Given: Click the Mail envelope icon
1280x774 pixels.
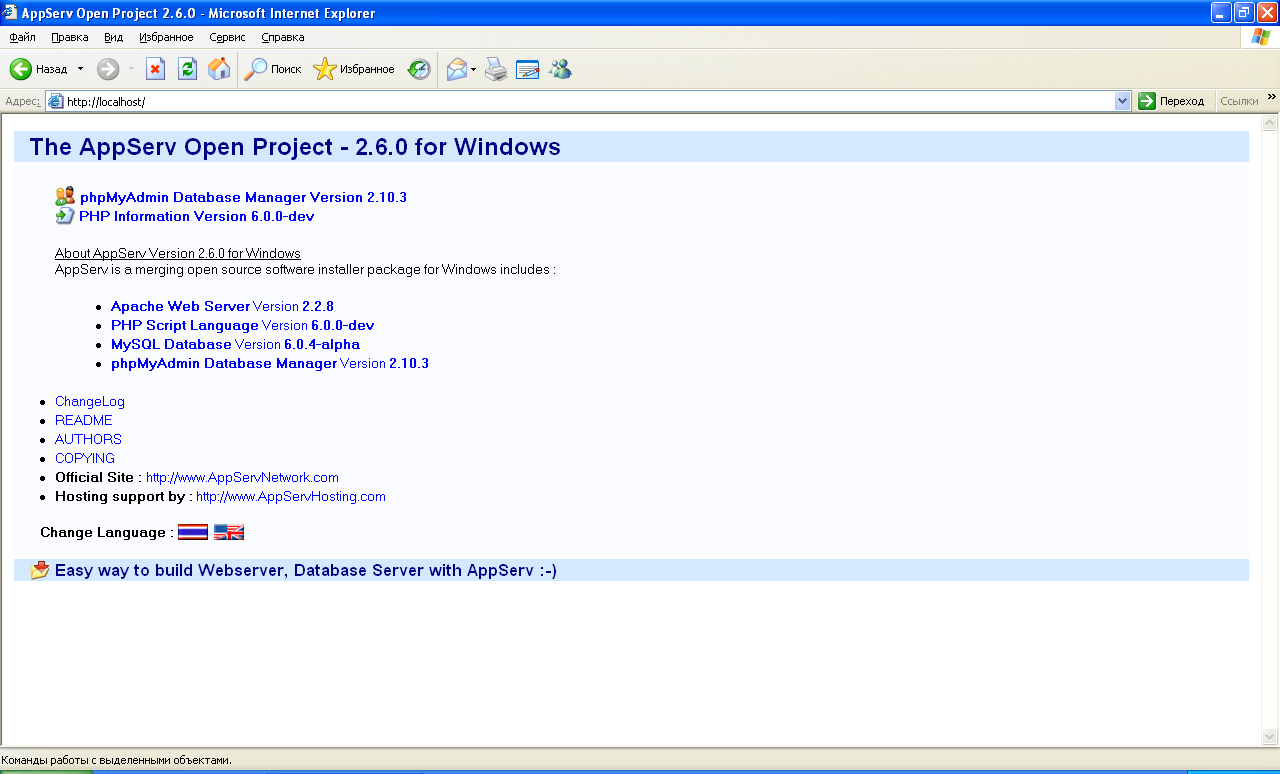Looking at the screenshot, I should [x=457, y=69].
